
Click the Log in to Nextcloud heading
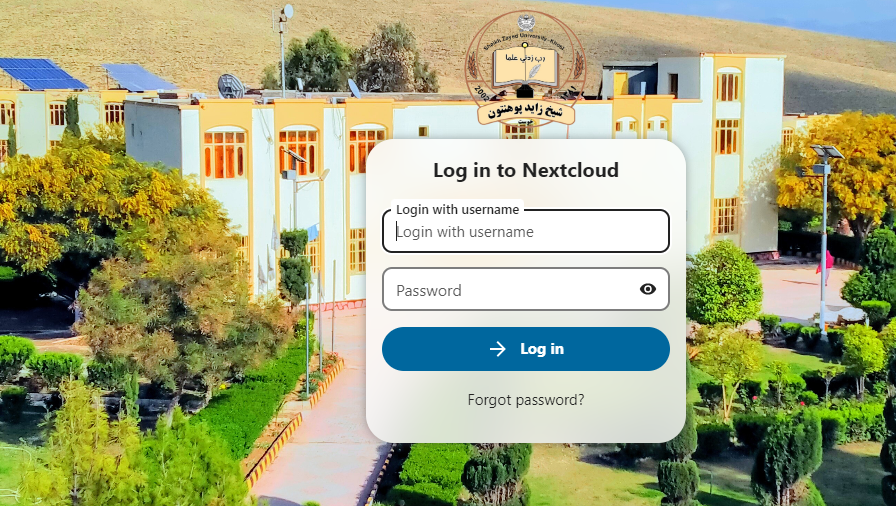[526, 170]
